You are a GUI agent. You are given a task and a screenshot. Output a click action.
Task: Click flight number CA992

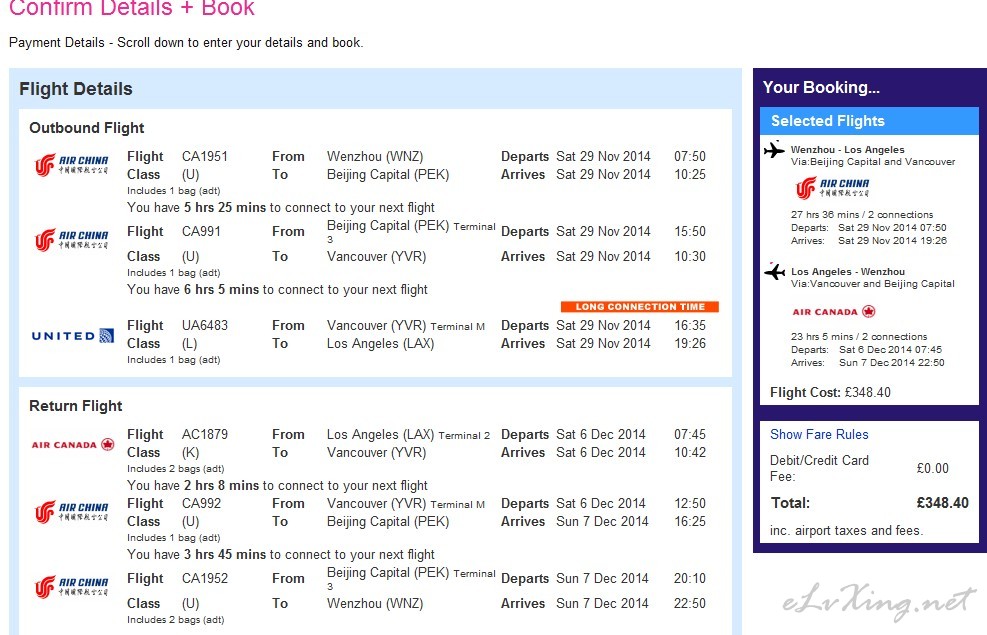[201, 503]
